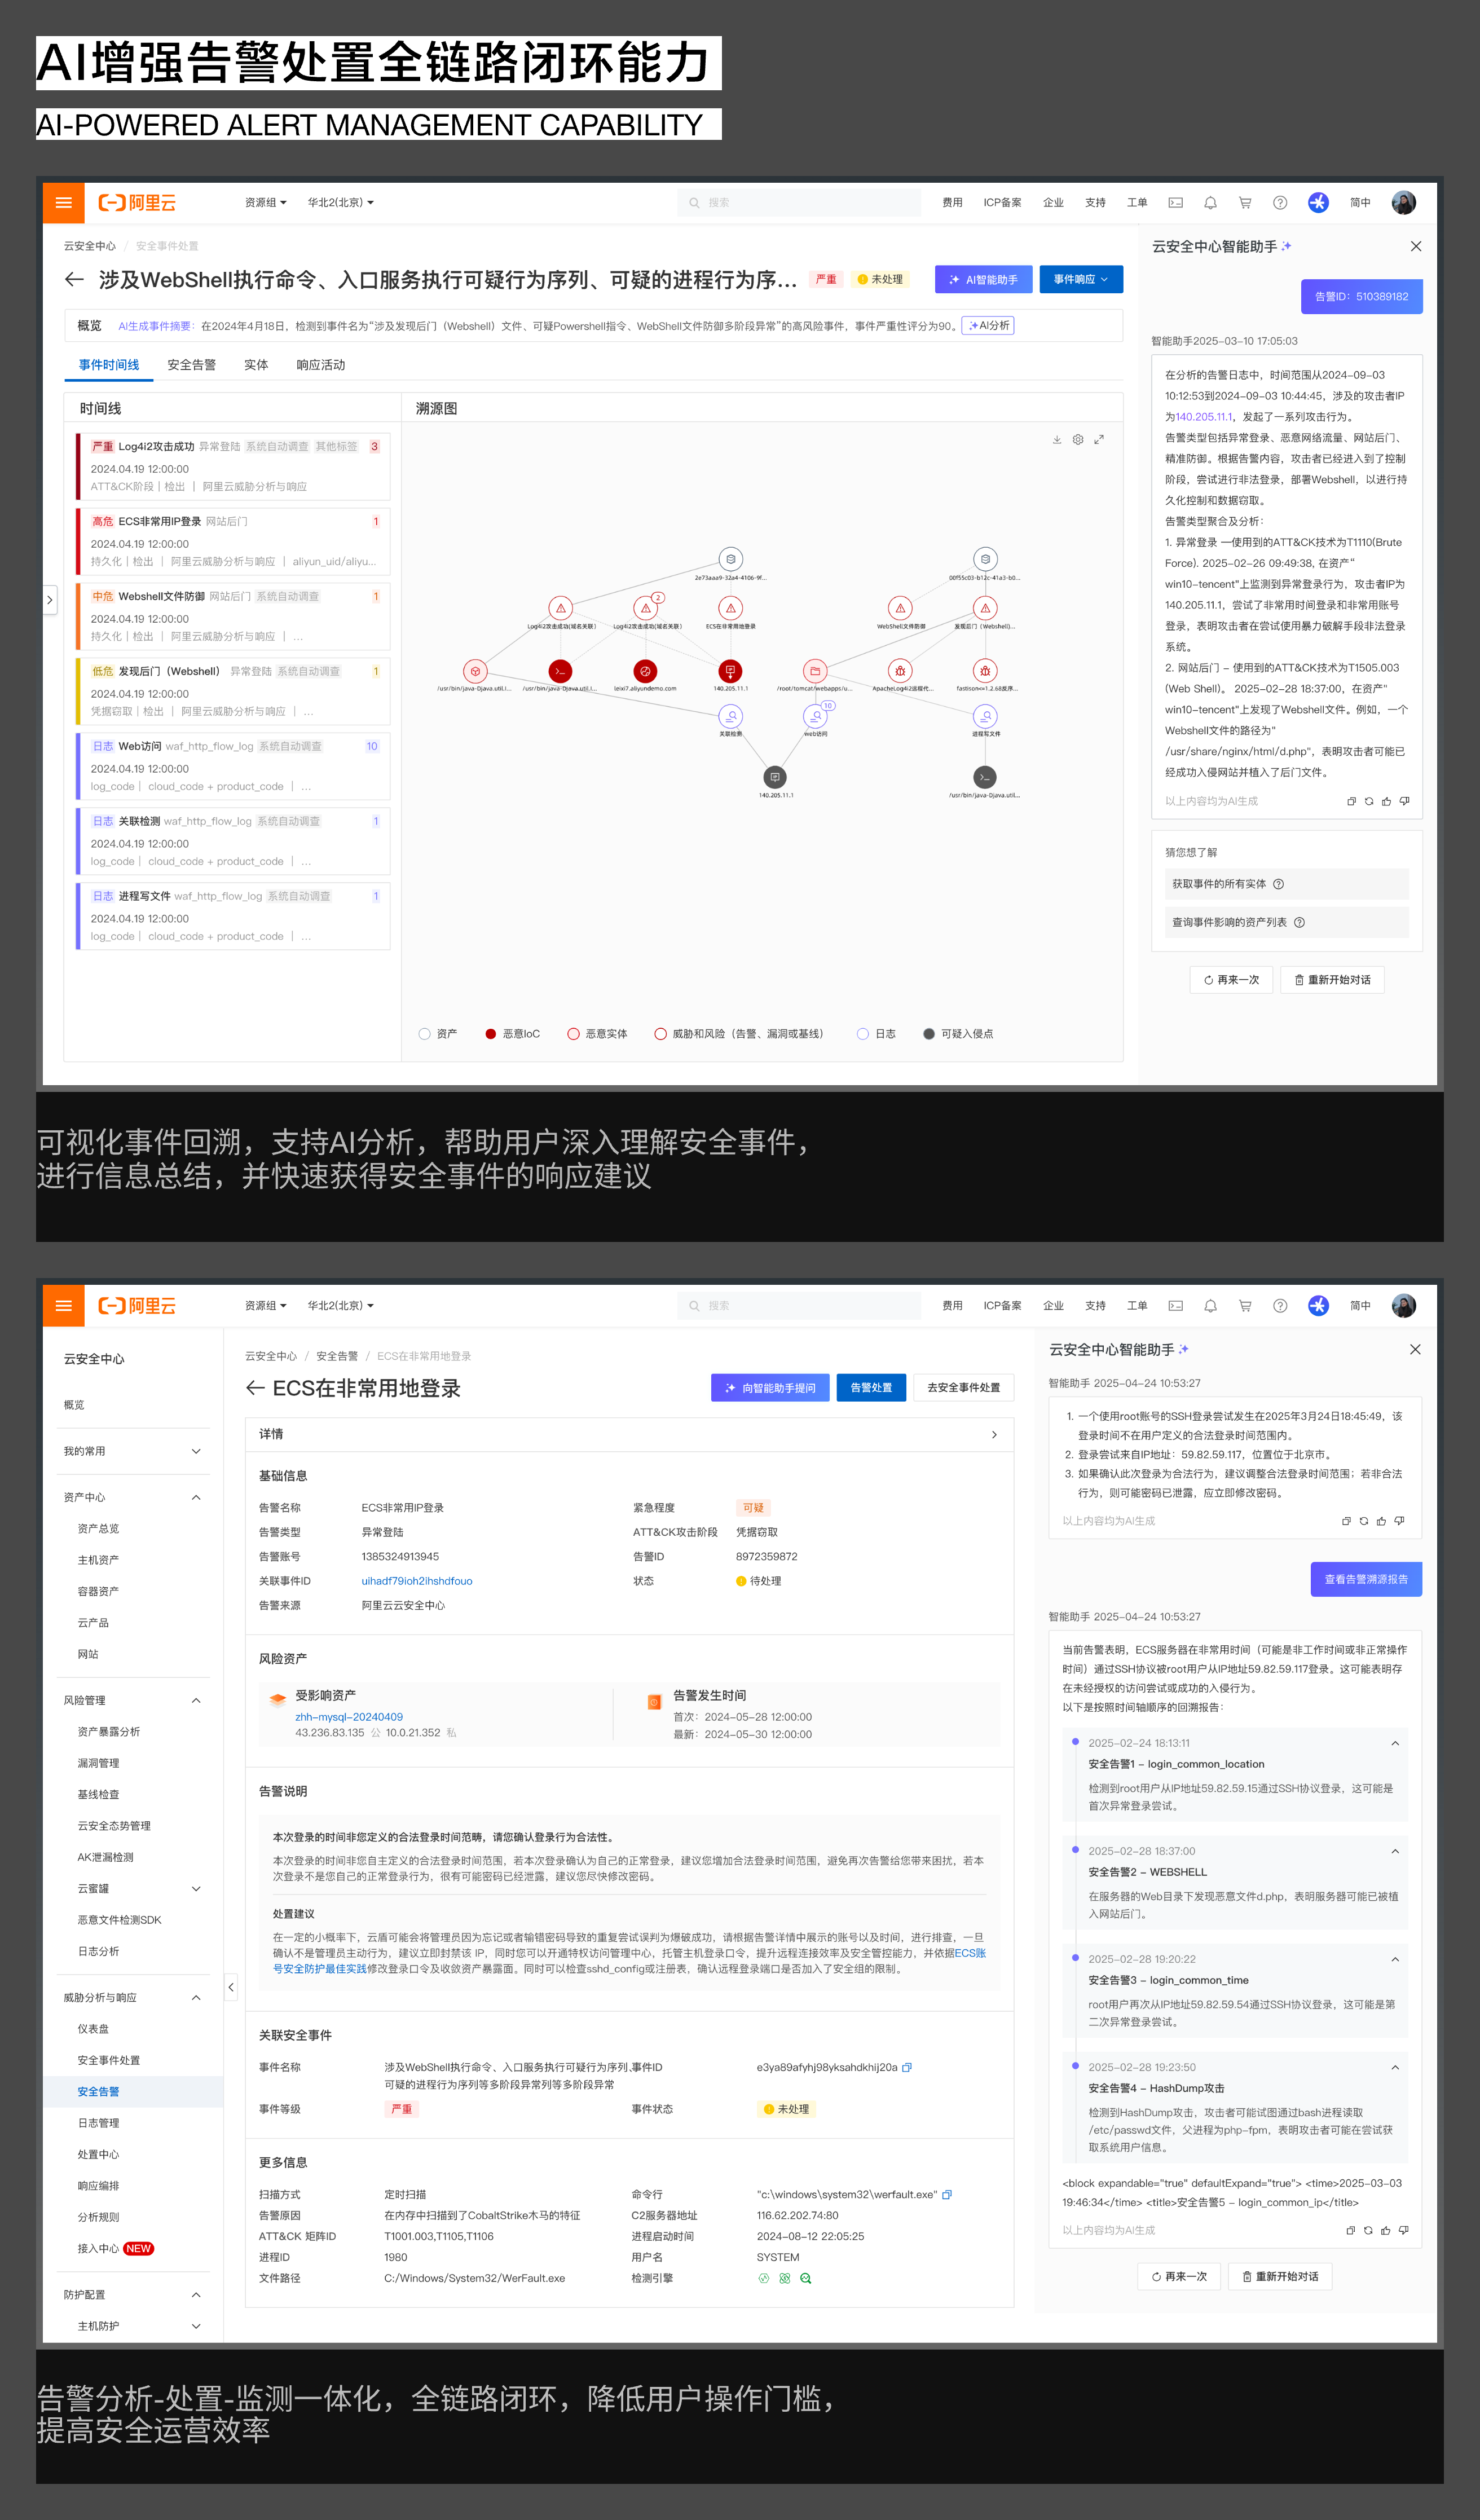The image size is (1480, 2520).
Task: Open the 事件响应 dropdown button
Action: click(x=1080, y=280)
